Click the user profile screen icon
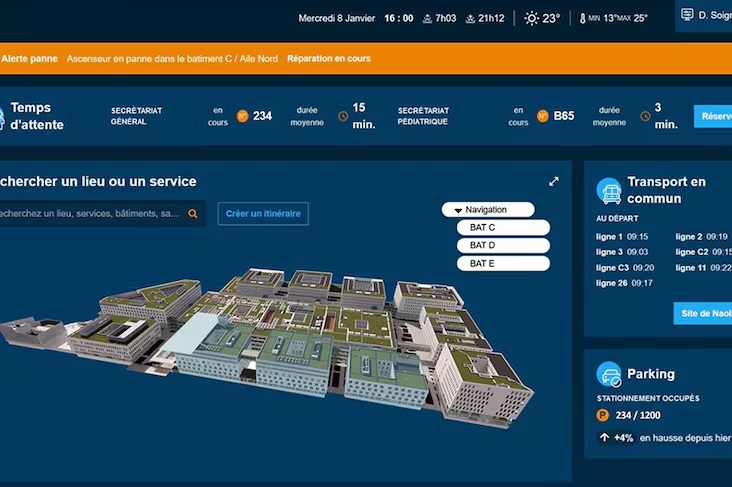Screen dimensions: 732x487 click(x=687, y=14)
